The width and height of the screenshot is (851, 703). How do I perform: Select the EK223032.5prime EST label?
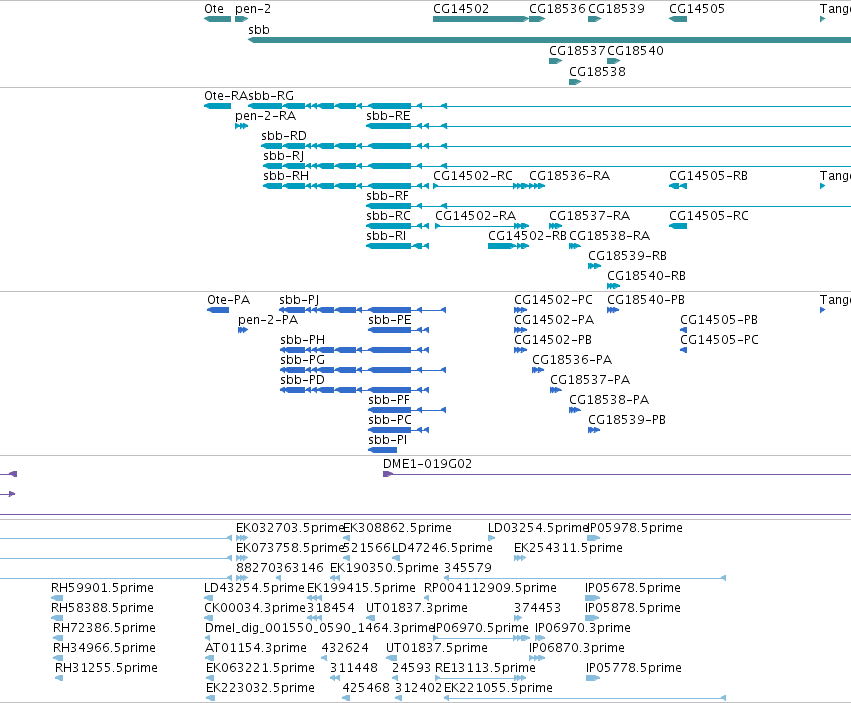[x=261, y=688]
